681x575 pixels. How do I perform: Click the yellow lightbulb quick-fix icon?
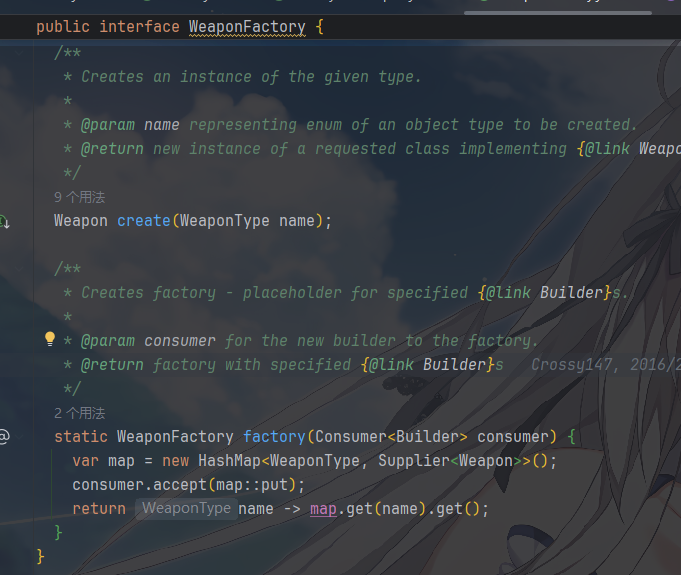coord(50,339)
